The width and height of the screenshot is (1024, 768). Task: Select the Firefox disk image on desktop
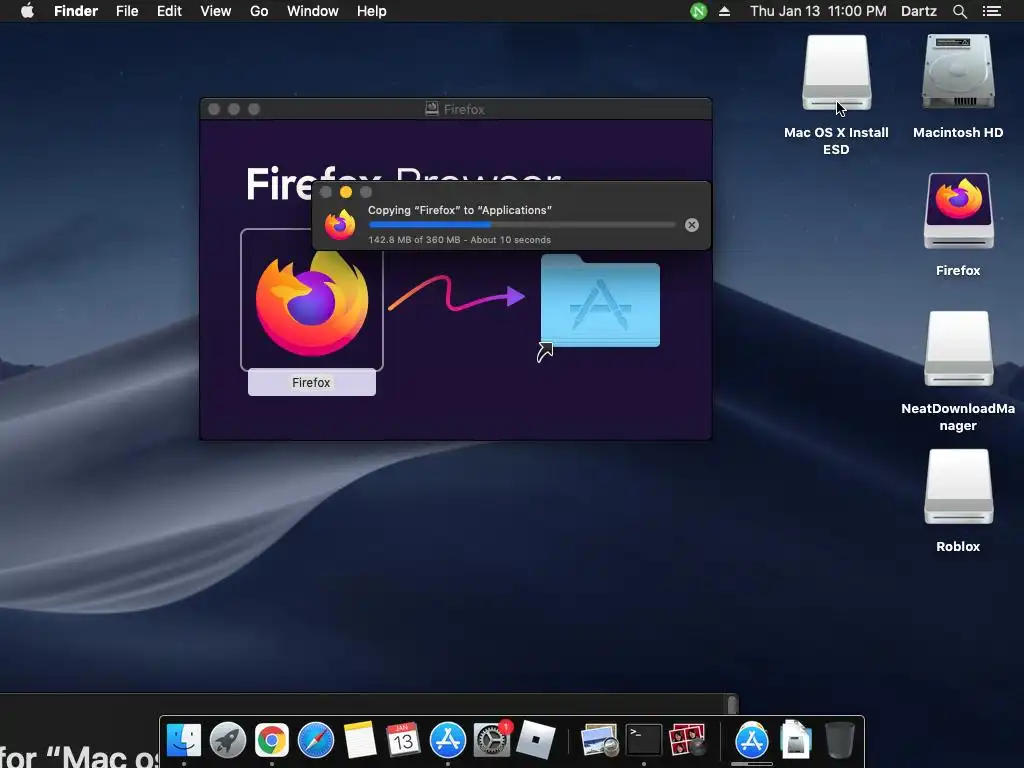click(958, 211)
